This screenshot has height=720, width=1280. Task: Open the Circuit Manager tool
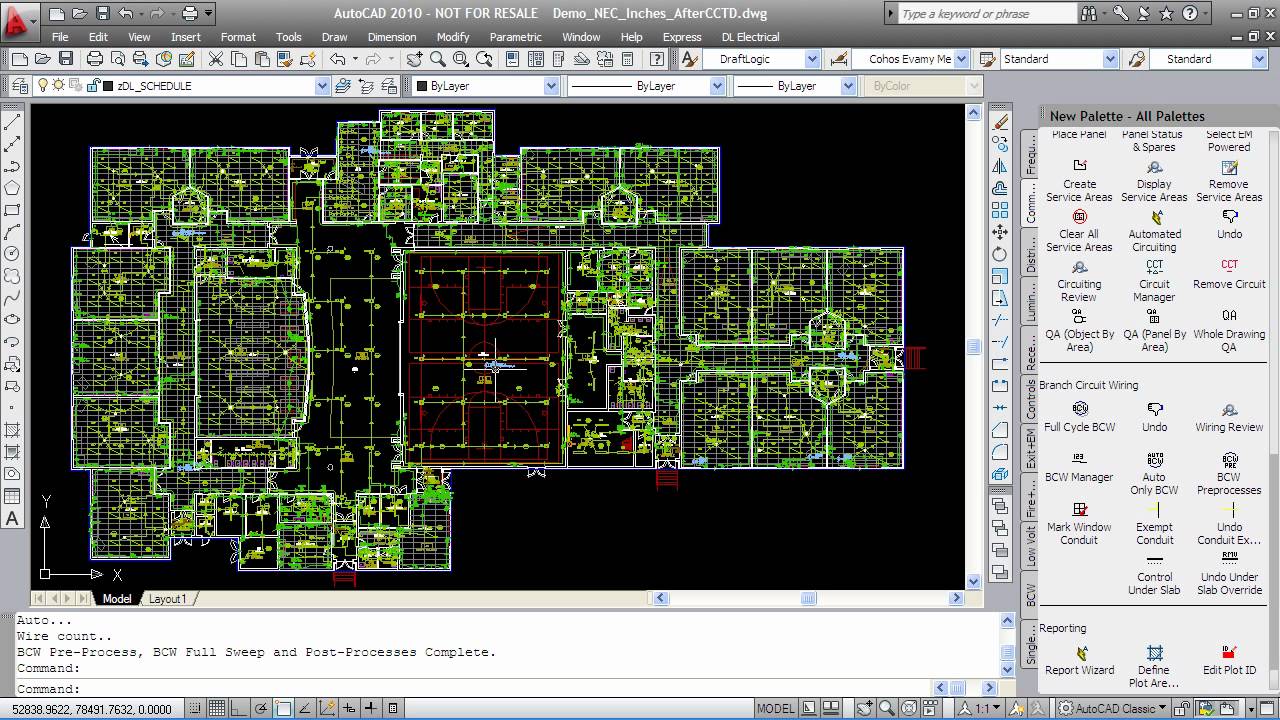coord(1154,266)
